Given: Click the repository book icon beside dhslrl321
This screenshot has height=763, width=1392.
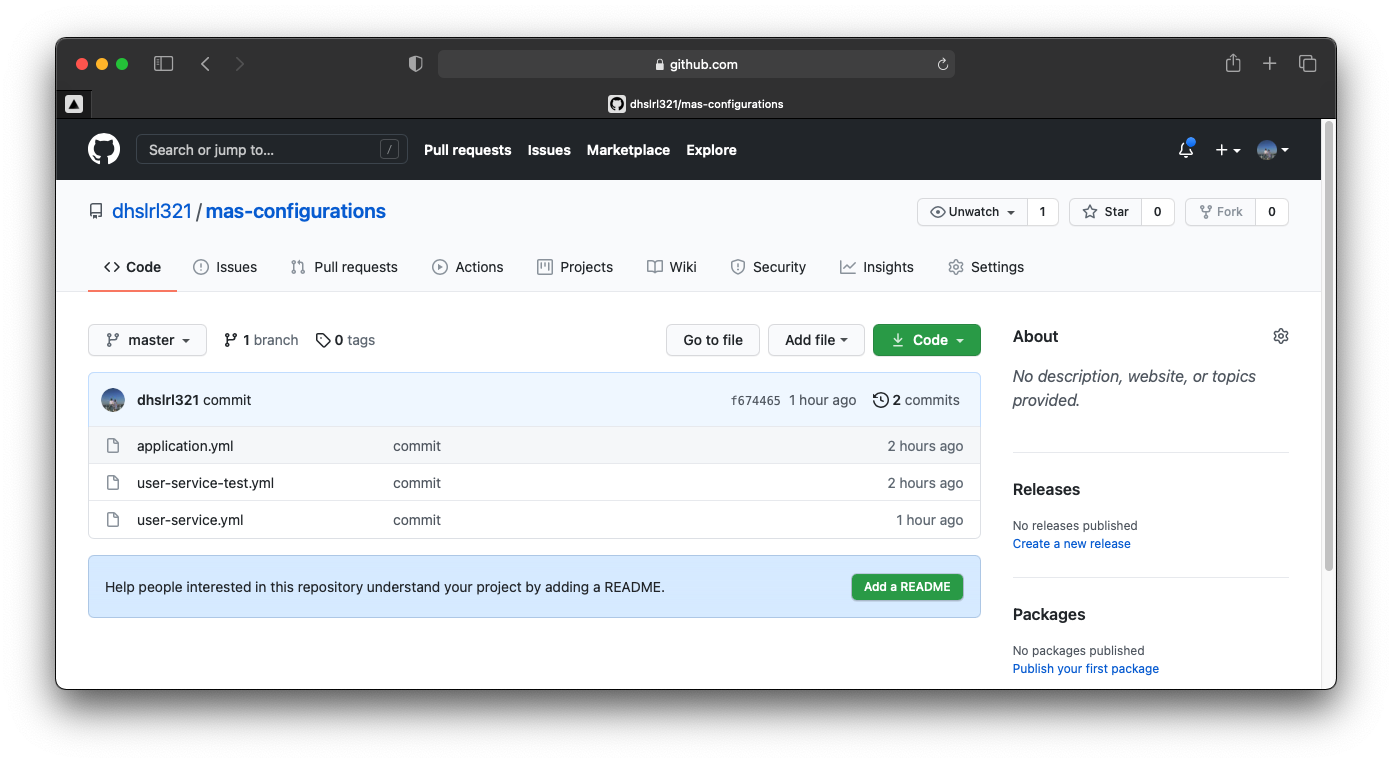Looking at the screenshot, I should point(96,211).
